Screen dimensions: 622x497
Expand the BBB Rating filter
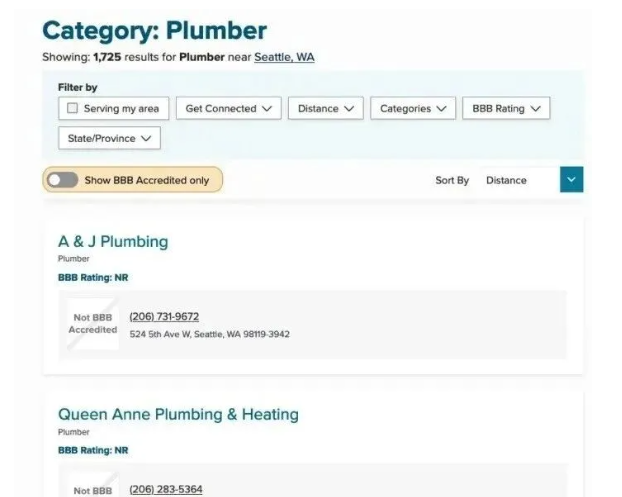point(505,109)
